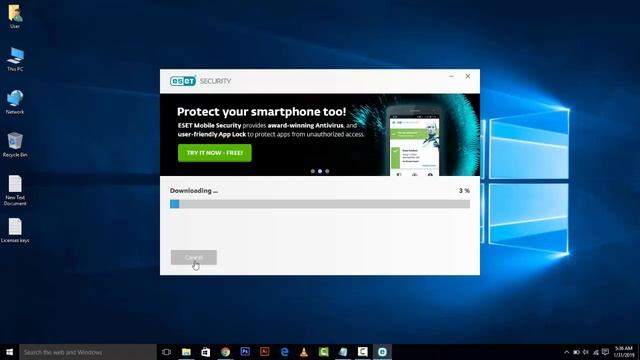Launch Adobe Illustrator from the taskbar

click(x=264, y=352)
